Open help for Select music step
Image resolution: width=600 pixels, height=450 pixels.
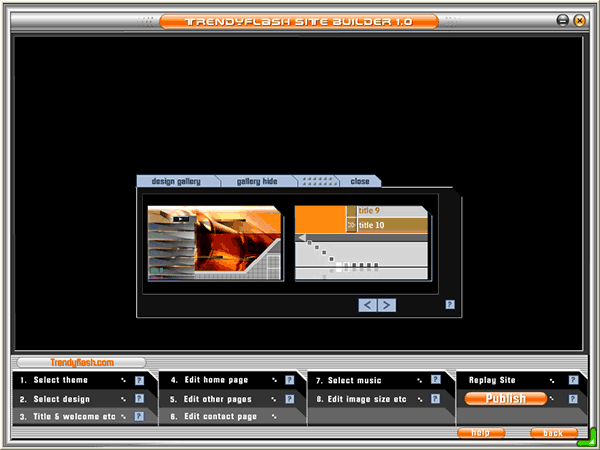tap(435, 380)
